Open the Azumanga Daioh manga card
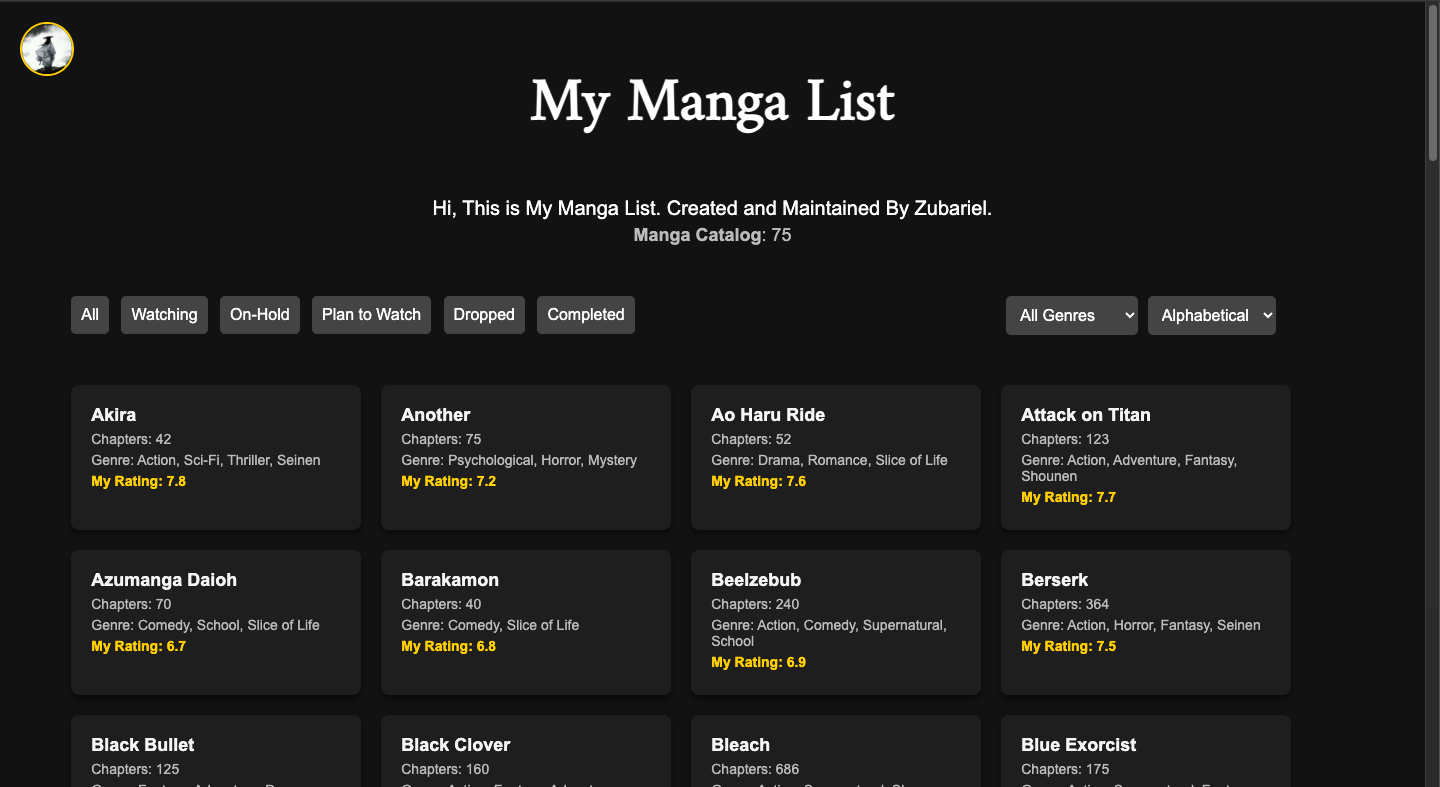This screenshot has width=1440, height=787. point(215,622)
